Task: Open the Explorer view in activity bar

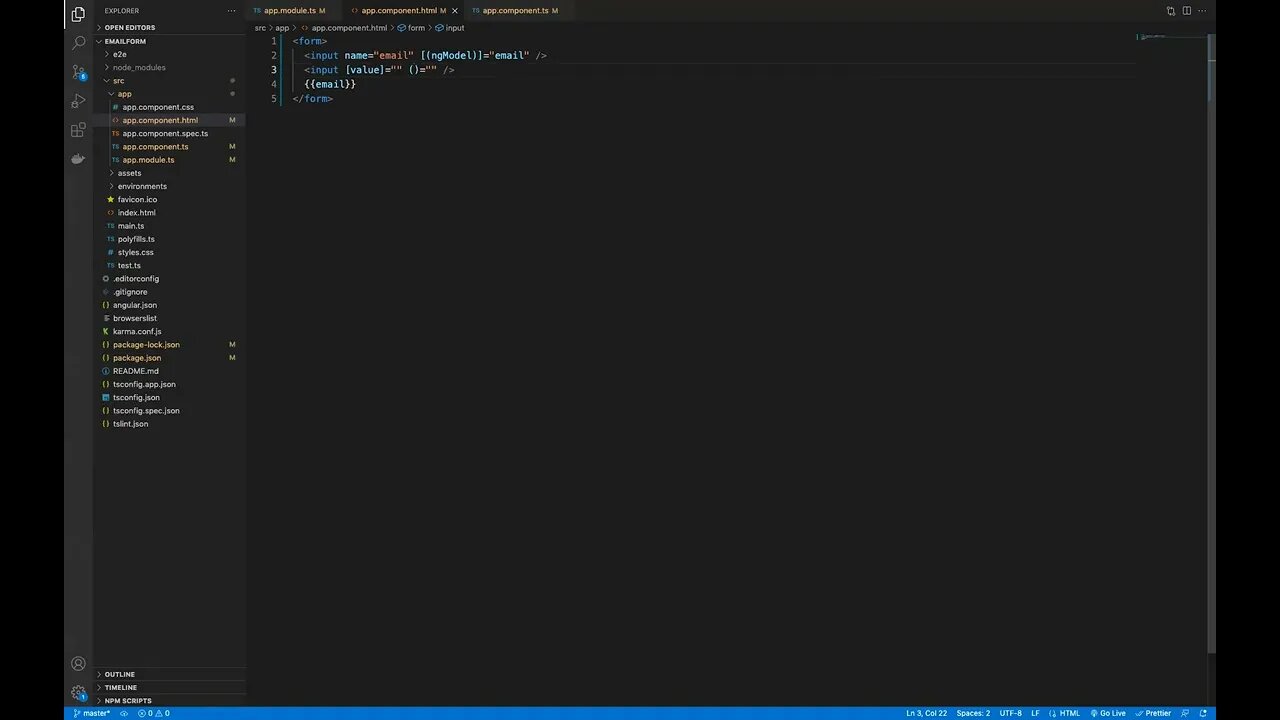Action: coord(78,14)
